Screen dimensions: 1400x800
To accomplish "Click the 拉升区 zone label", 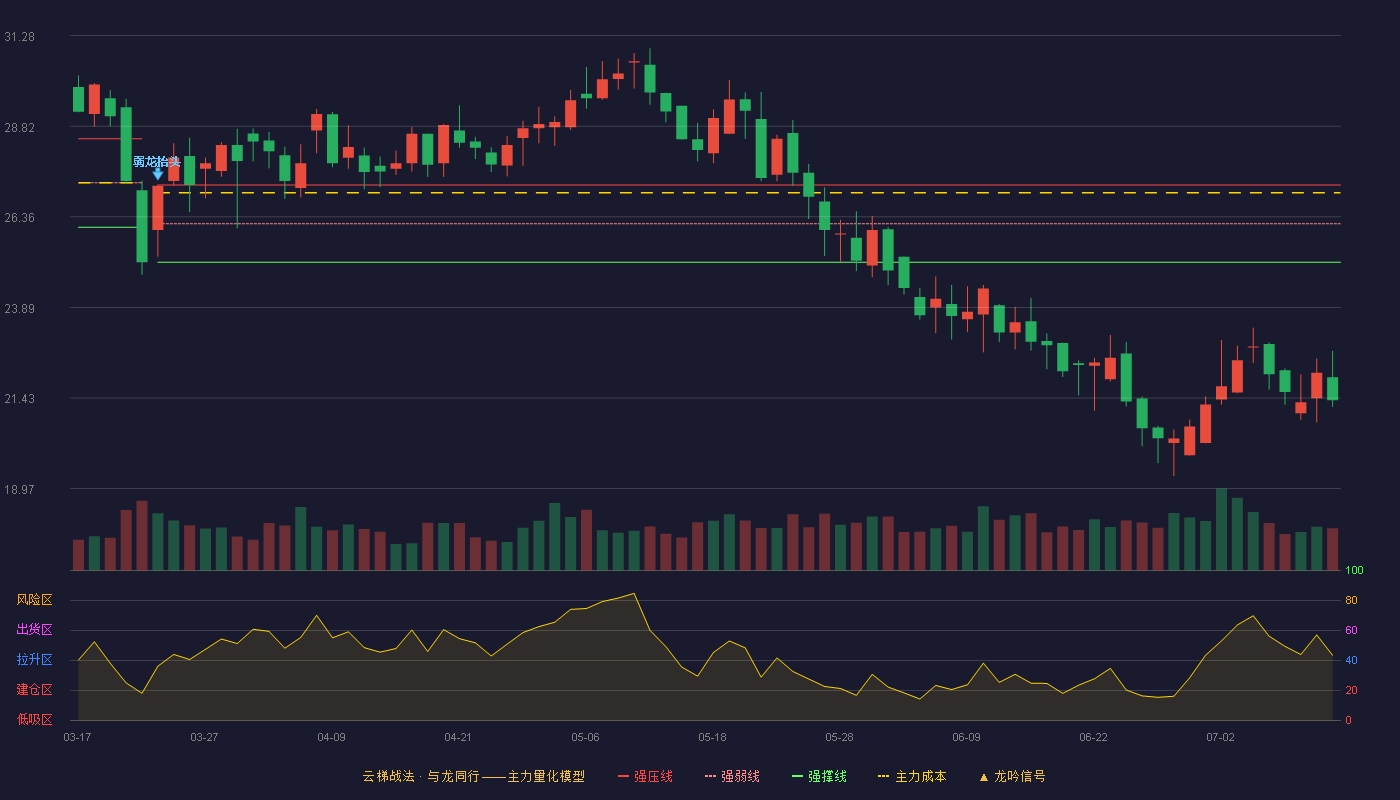I will (x=34, y=660).
